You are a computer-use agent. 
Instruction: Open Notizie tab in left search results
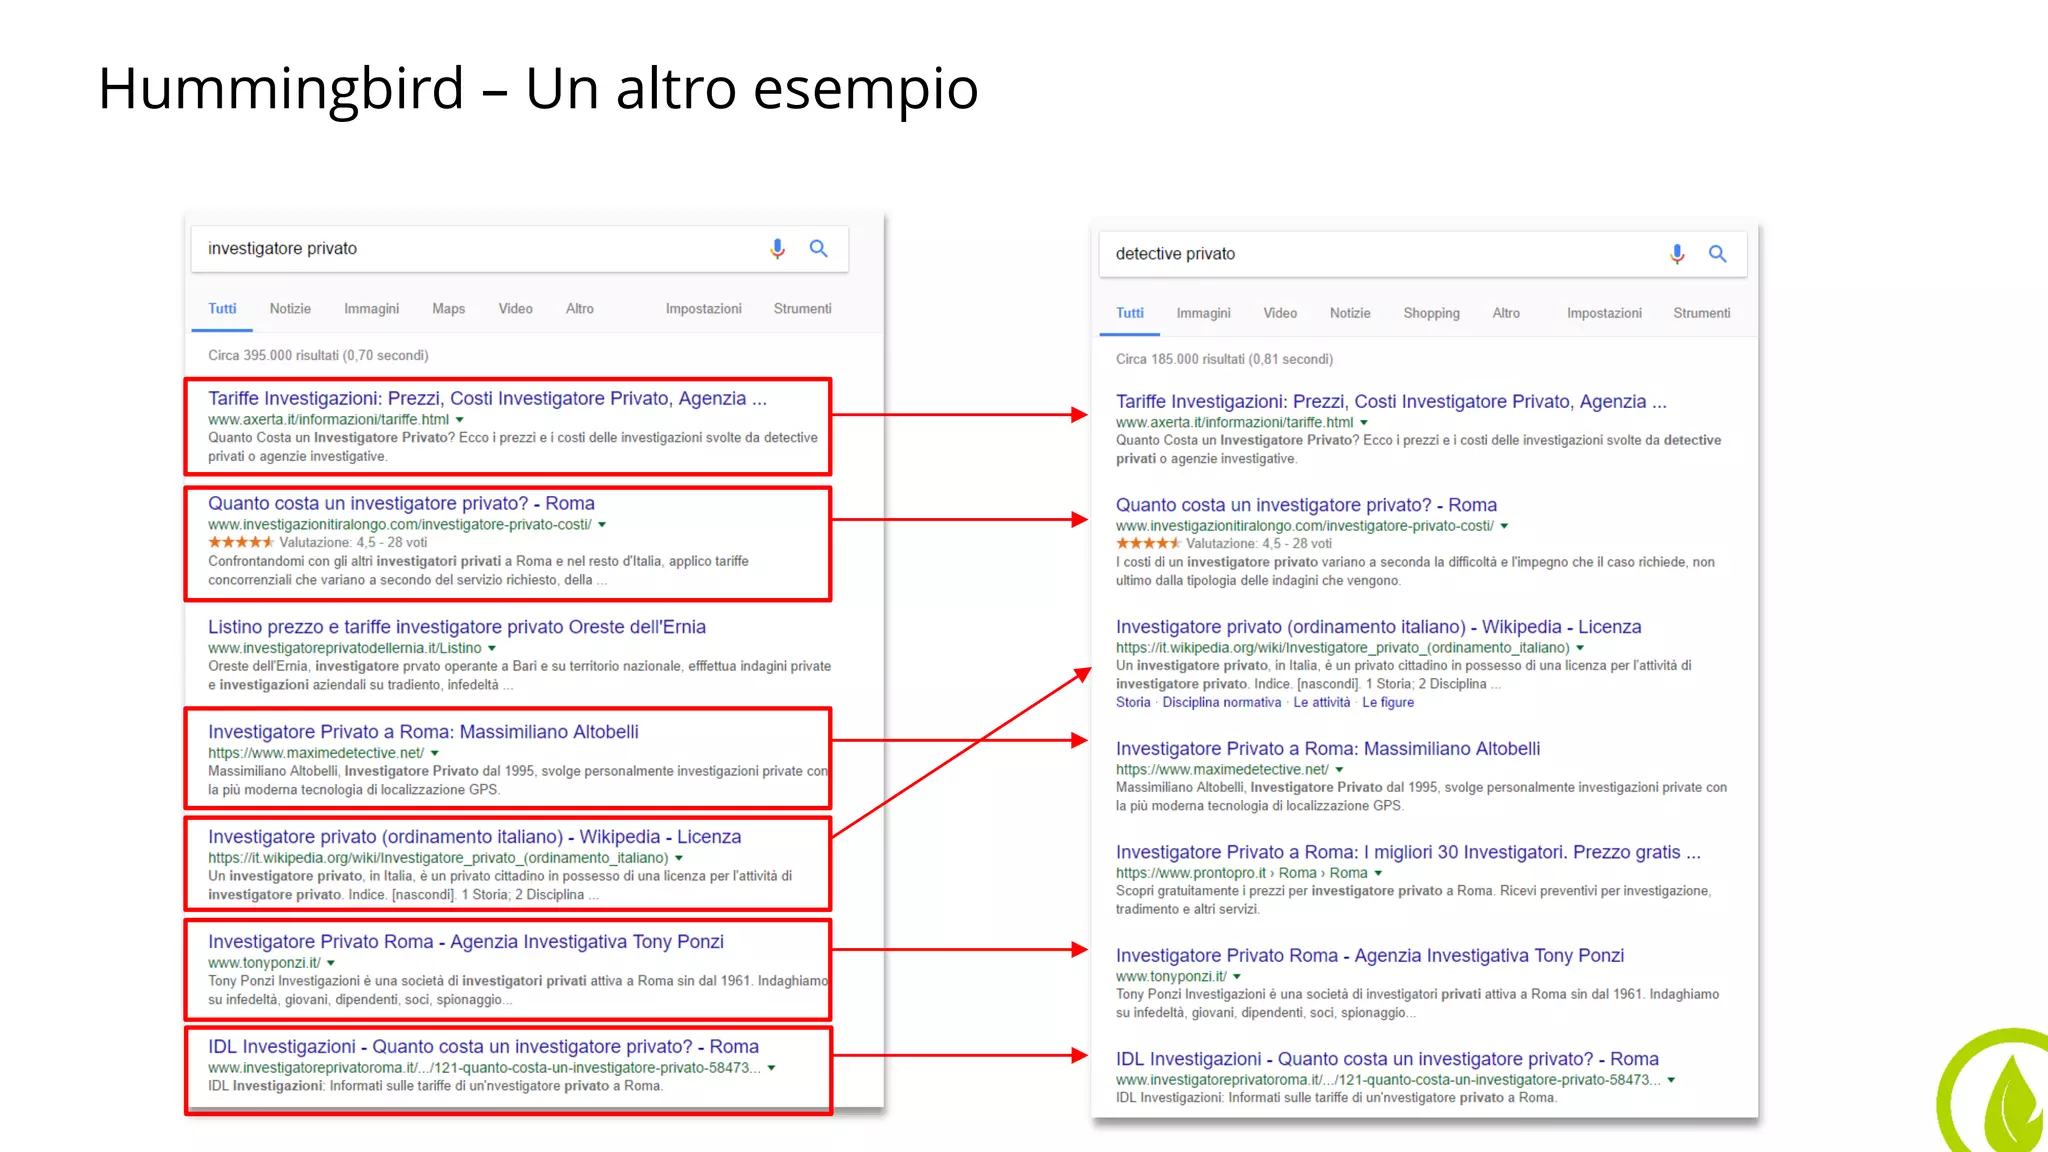click(x=290, y=309)
